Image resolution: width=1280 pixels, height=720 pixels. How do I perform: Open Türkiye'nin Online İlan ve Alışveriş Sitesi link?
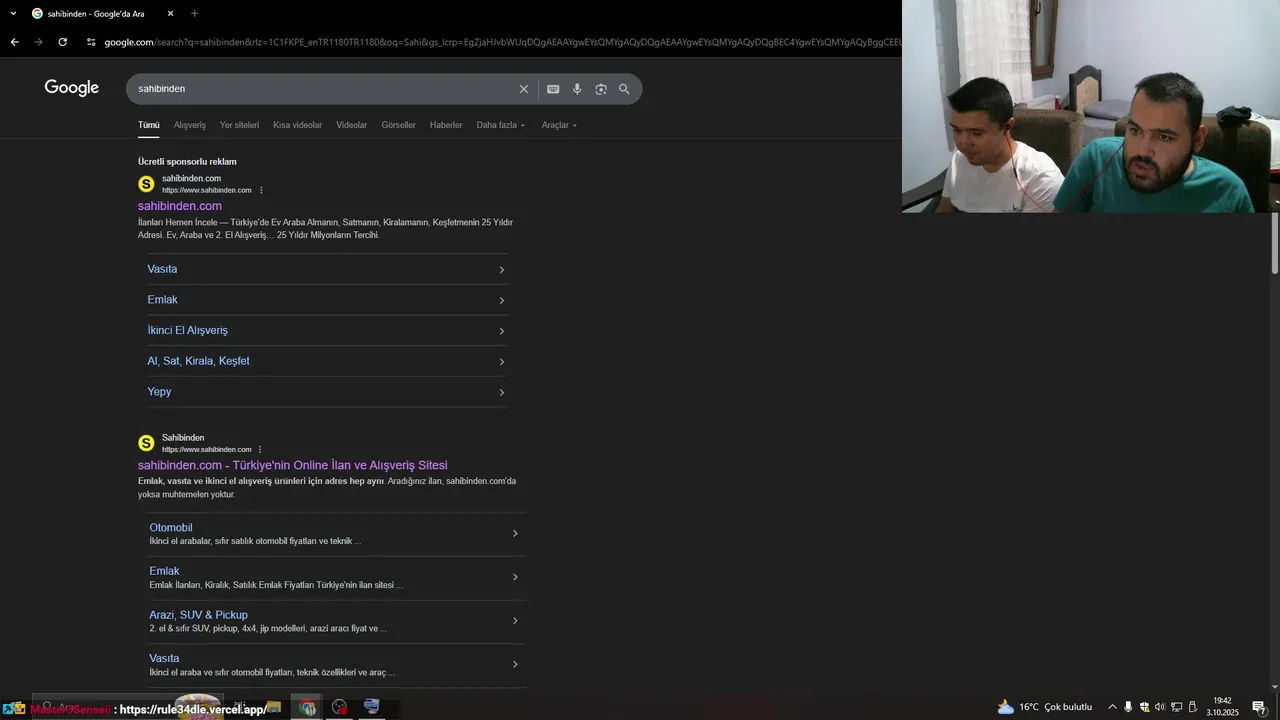coord(292,465)
